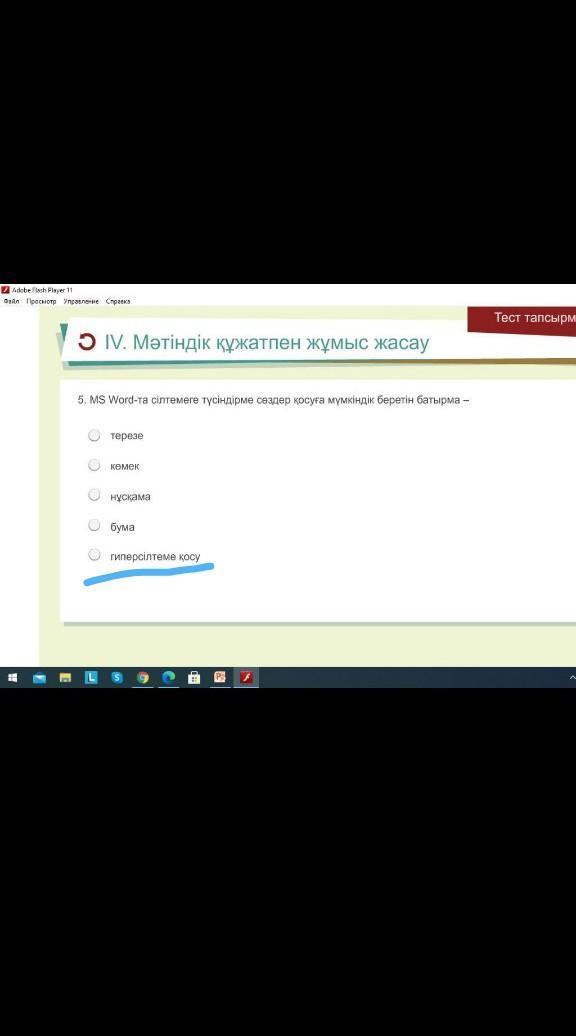Image resolution: width=576 pixels, height=1036 pixels.
Task: Open the Справка menu
Action: [118, 301]
